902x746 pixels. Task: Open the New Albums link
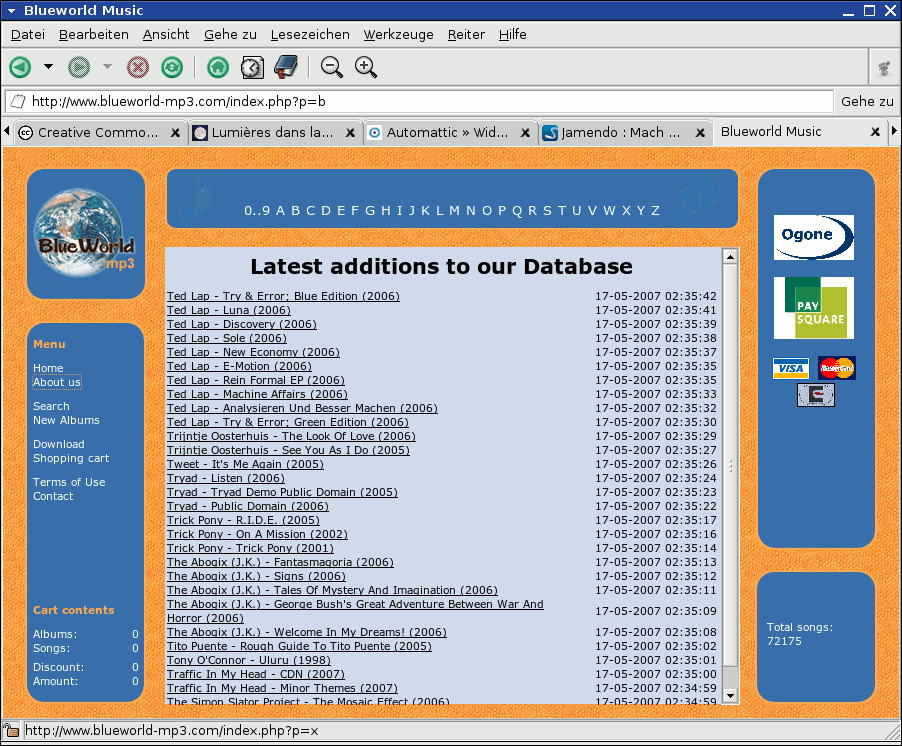pyautogui.click(x=66, y=420)
